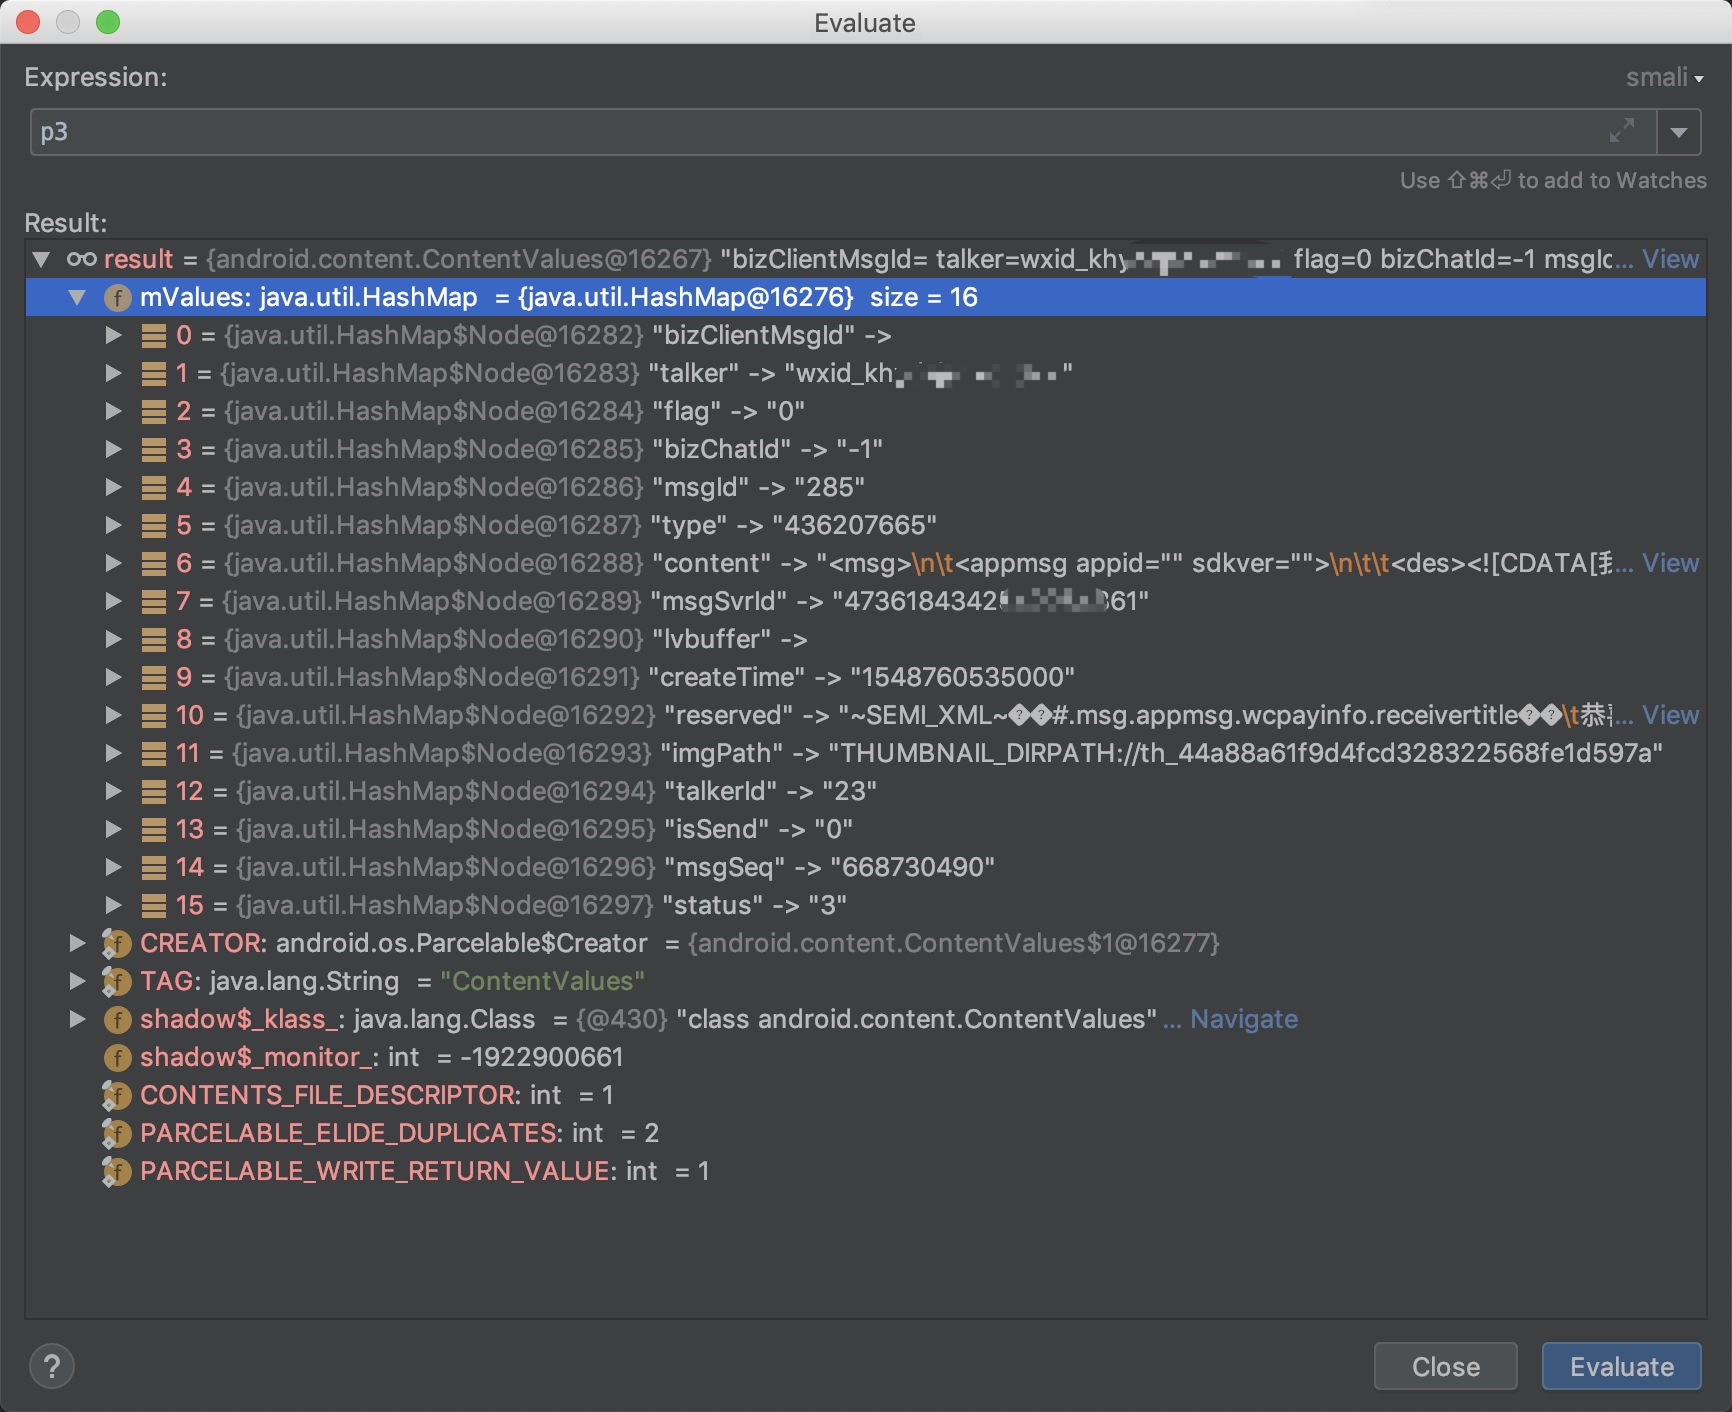Expand the content entry node
The image size is (1732, 1412).
click(x=114, y=563)
